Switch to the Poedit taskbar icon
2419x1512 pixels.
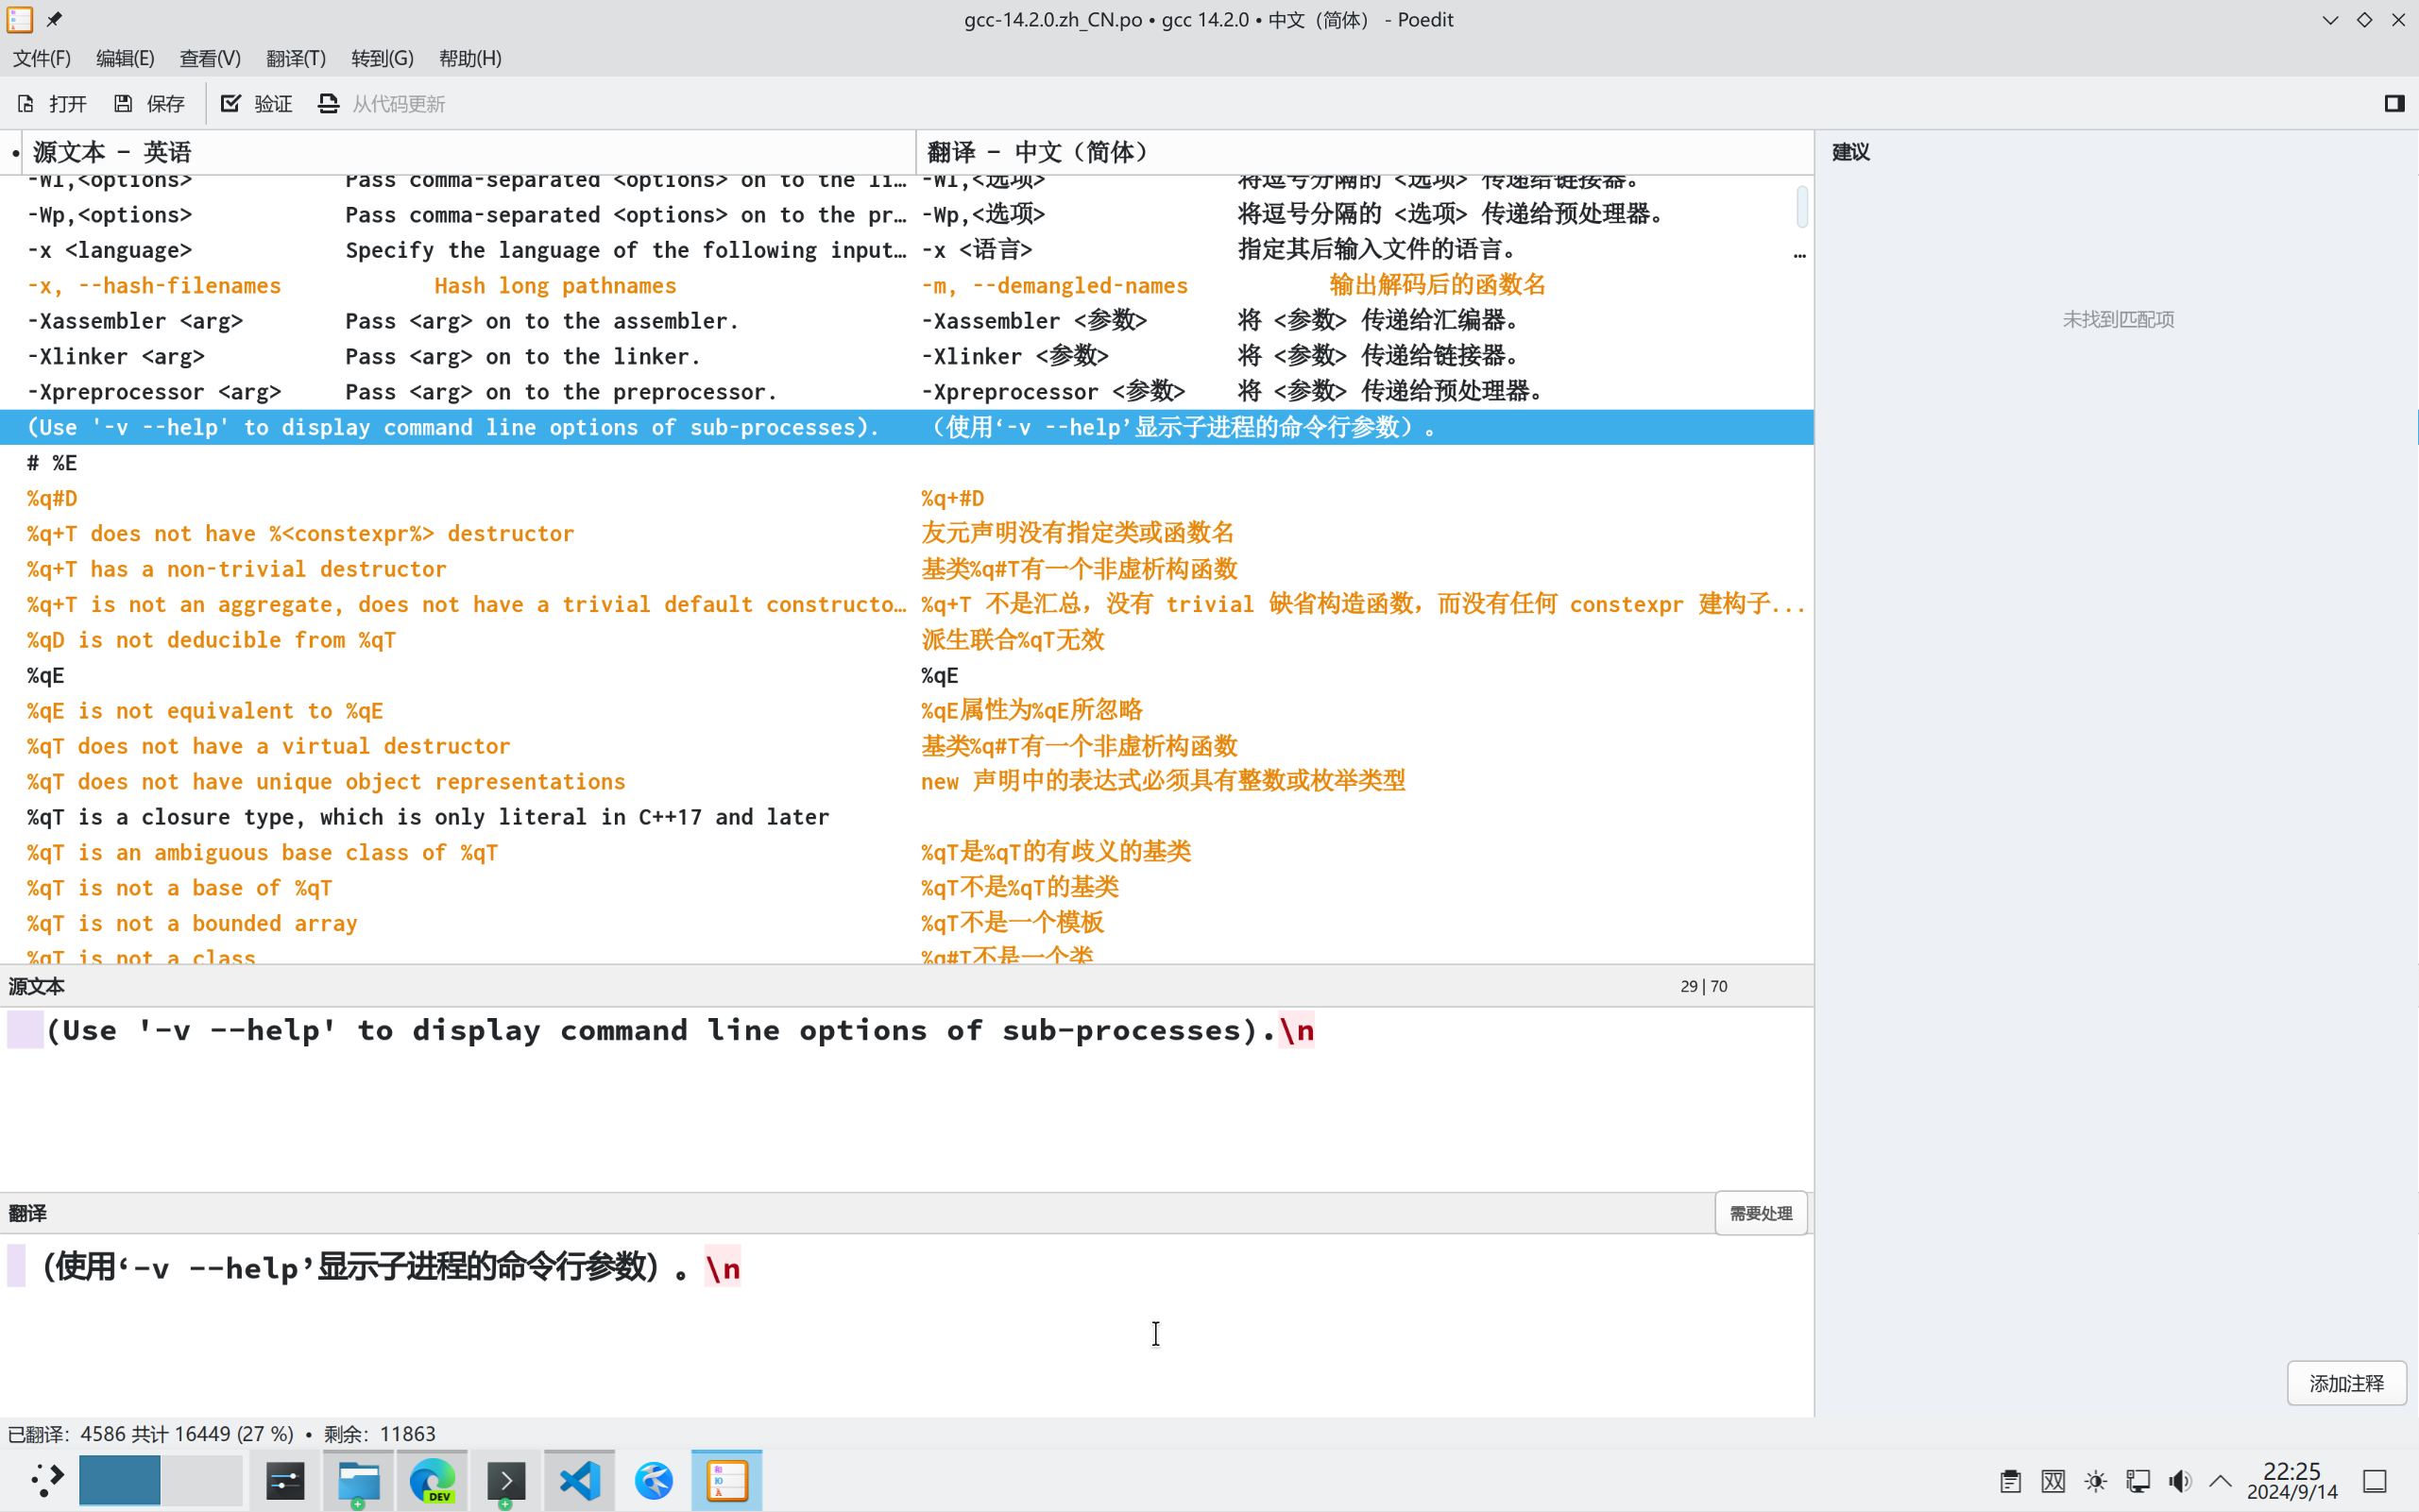point(726,1480)
